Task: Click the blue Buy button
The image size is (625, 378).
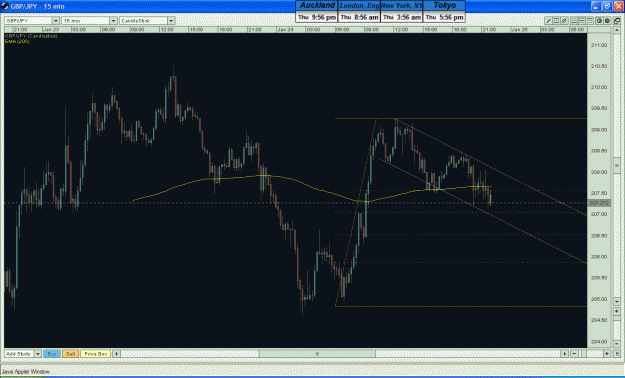Action: pyautogui.click(x=51, y=354)
